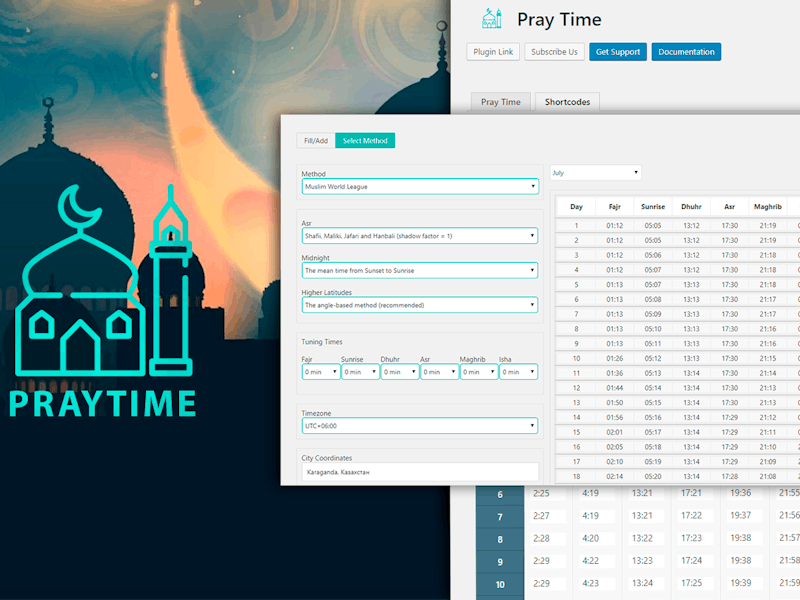
Task: Click Sunrise time 05:20 on day 18
Action: pyautogui.click(x=653, y=476)
